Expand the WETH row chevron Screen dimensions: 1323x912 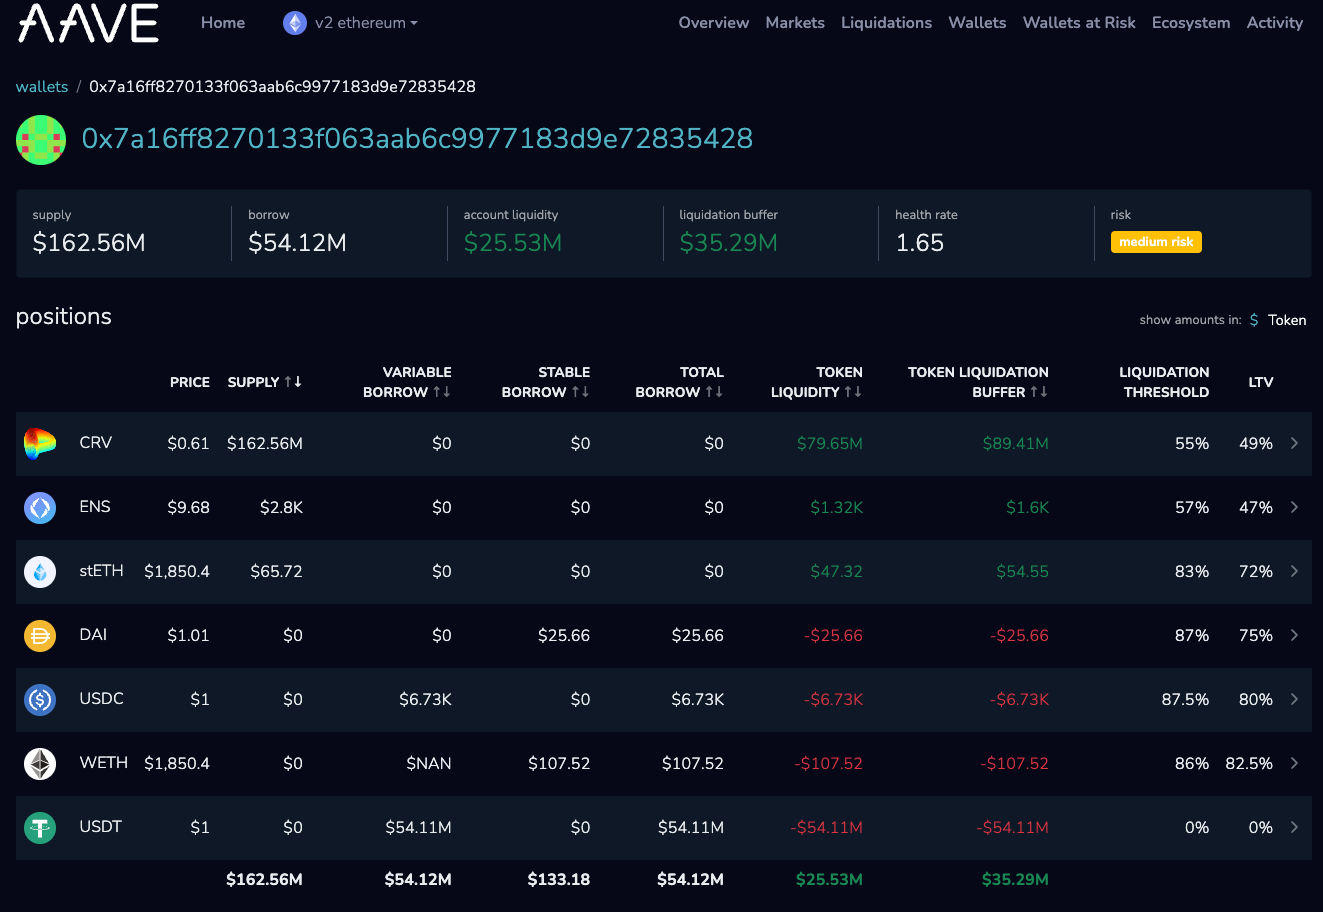pyautogui.click(x=1294, y=763)
